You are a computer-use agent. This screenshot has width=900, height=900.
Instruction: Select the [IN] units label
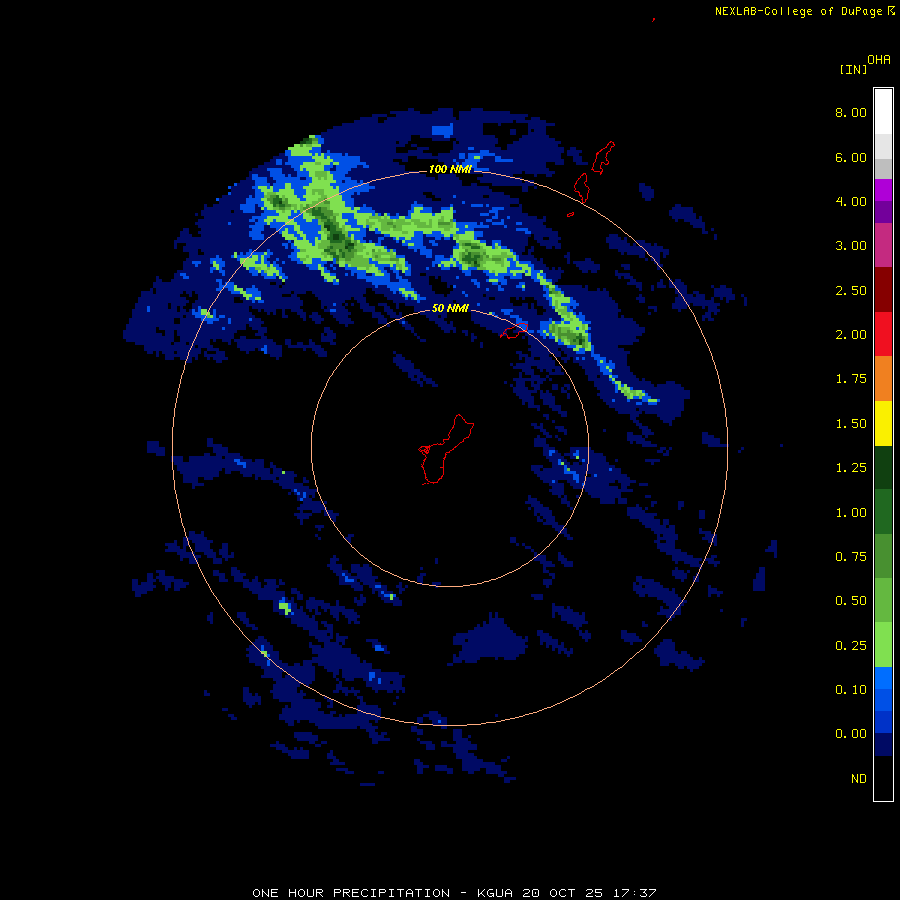(x=853, y=69)
